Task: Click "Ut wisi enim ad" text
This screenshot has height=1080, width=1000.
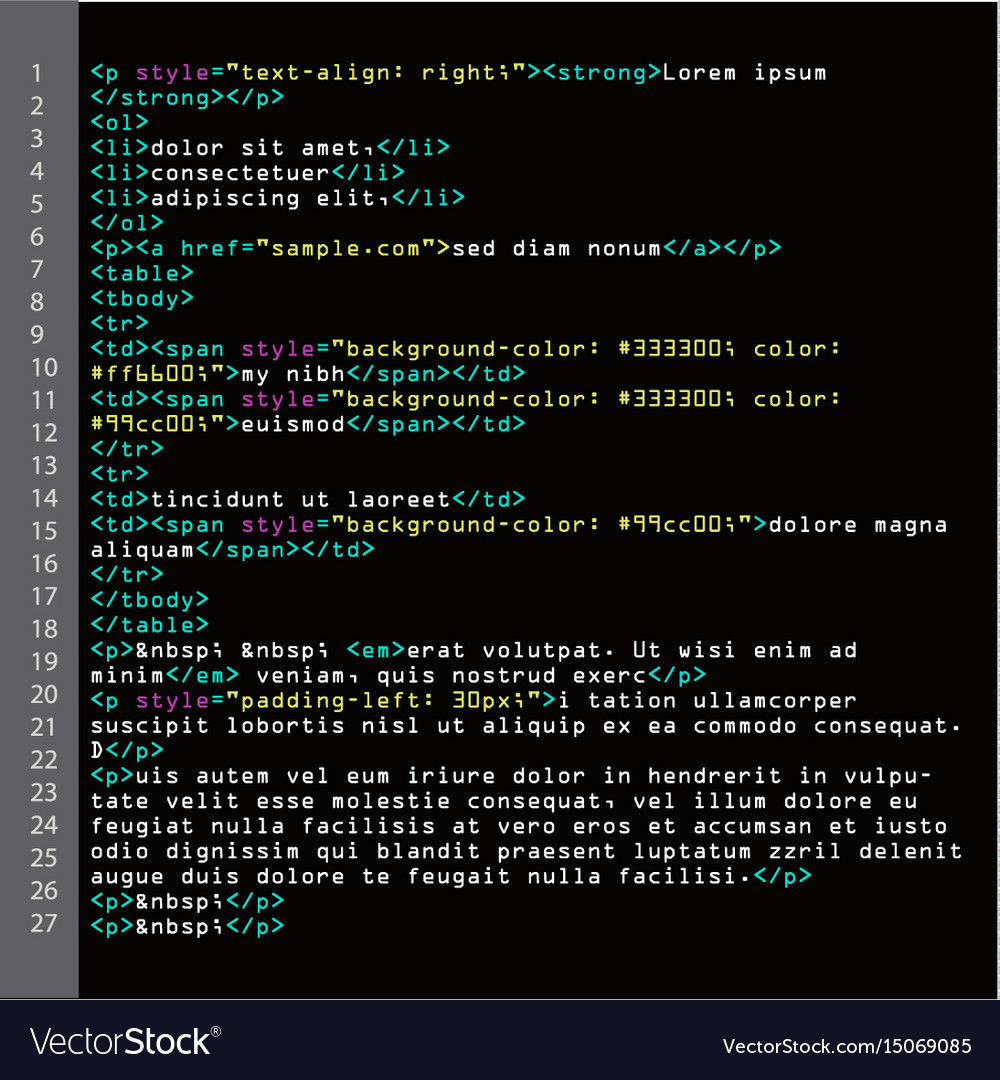Action: point(744,650)
